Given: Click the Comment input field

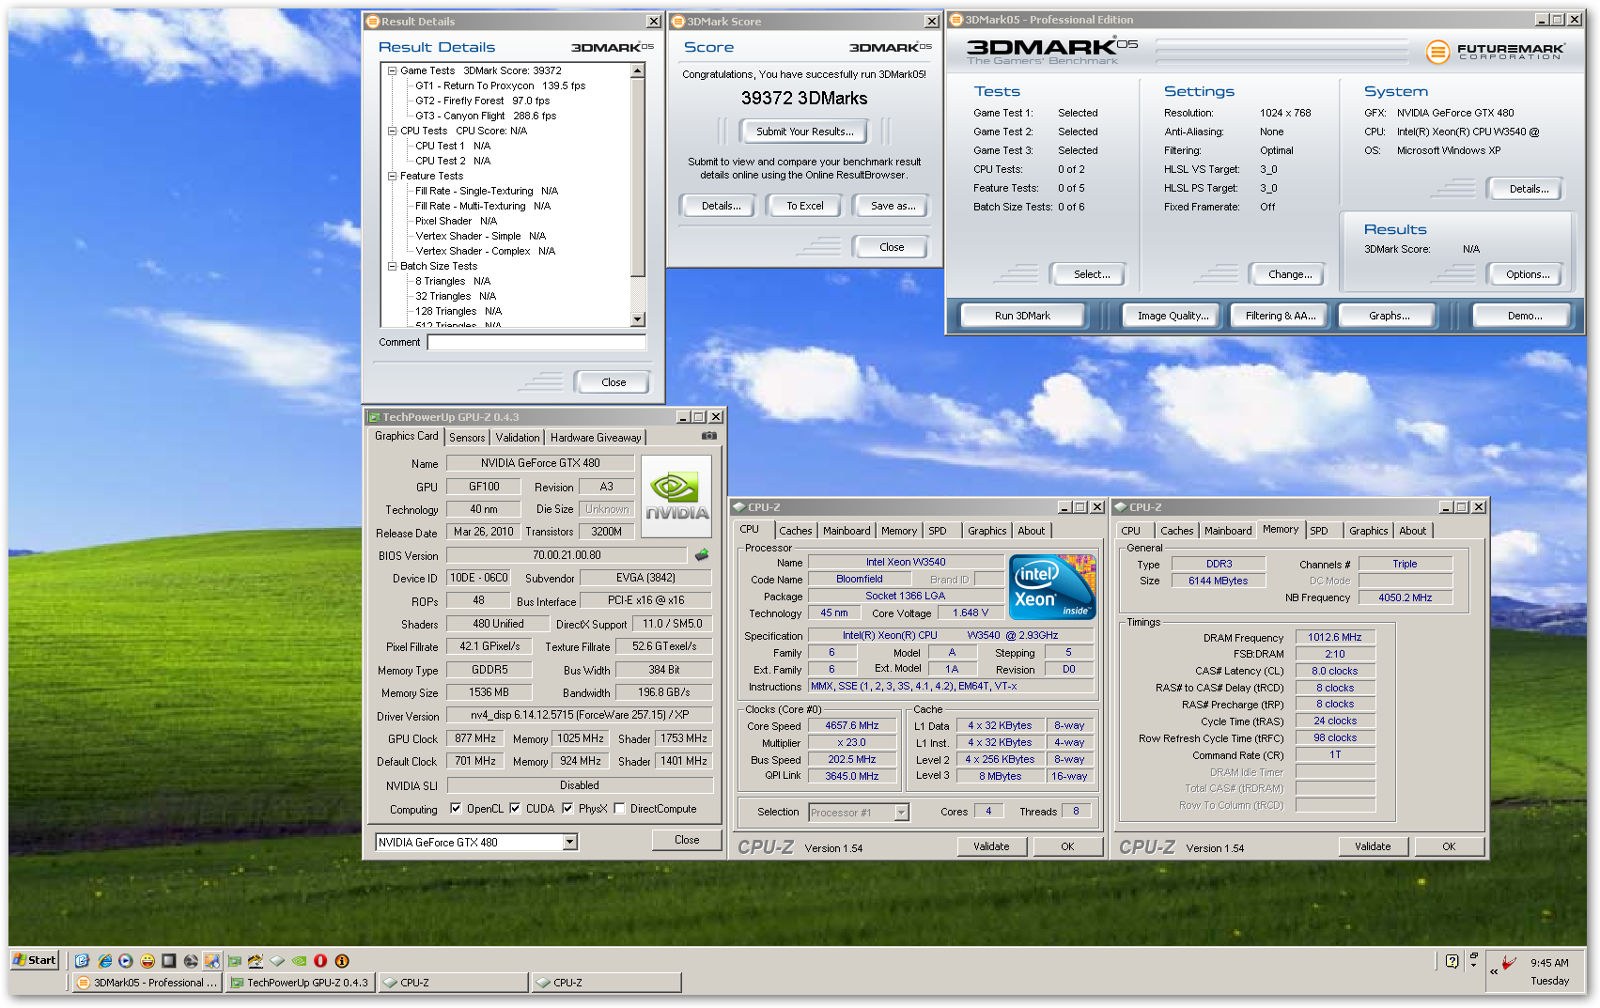Looking at the screenshot, I should click(x=536, y=343).
